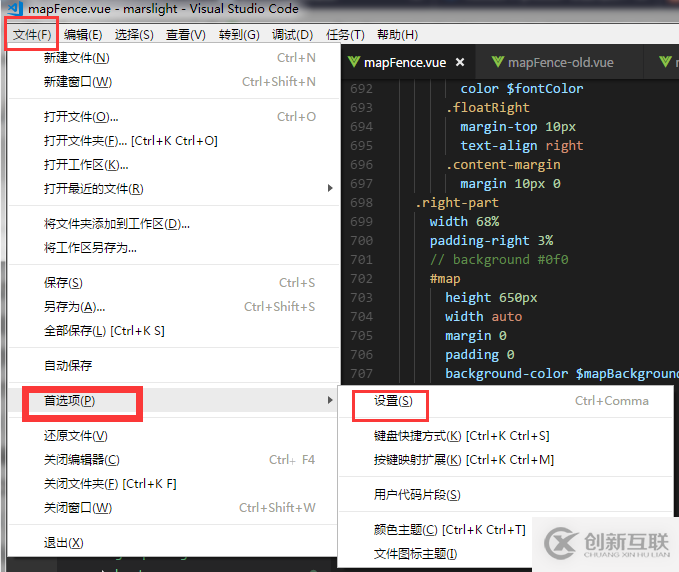Viewport: 679px width, 572px height.
Task: Click 另存为(A)... menu entry
Action: point(173,307)
